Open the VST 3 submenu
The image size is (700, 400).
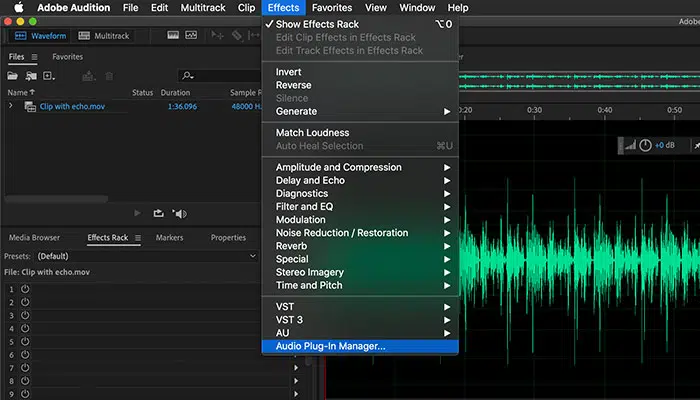point(360,320)
